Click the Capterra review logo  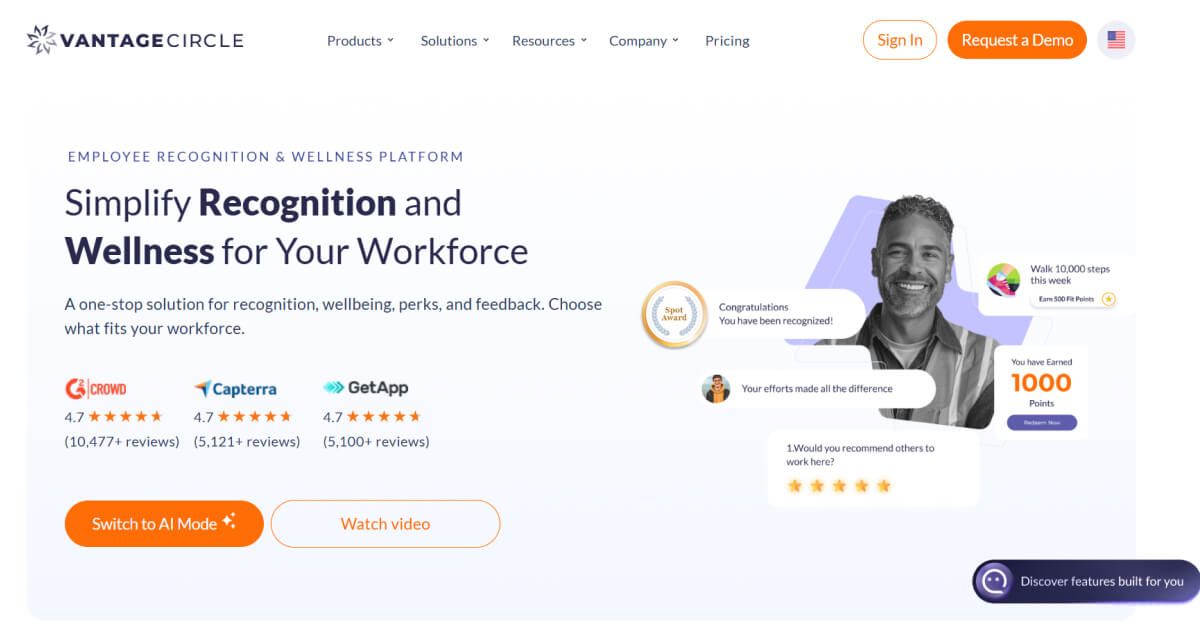pyautogui.click(x=234, y=389)
